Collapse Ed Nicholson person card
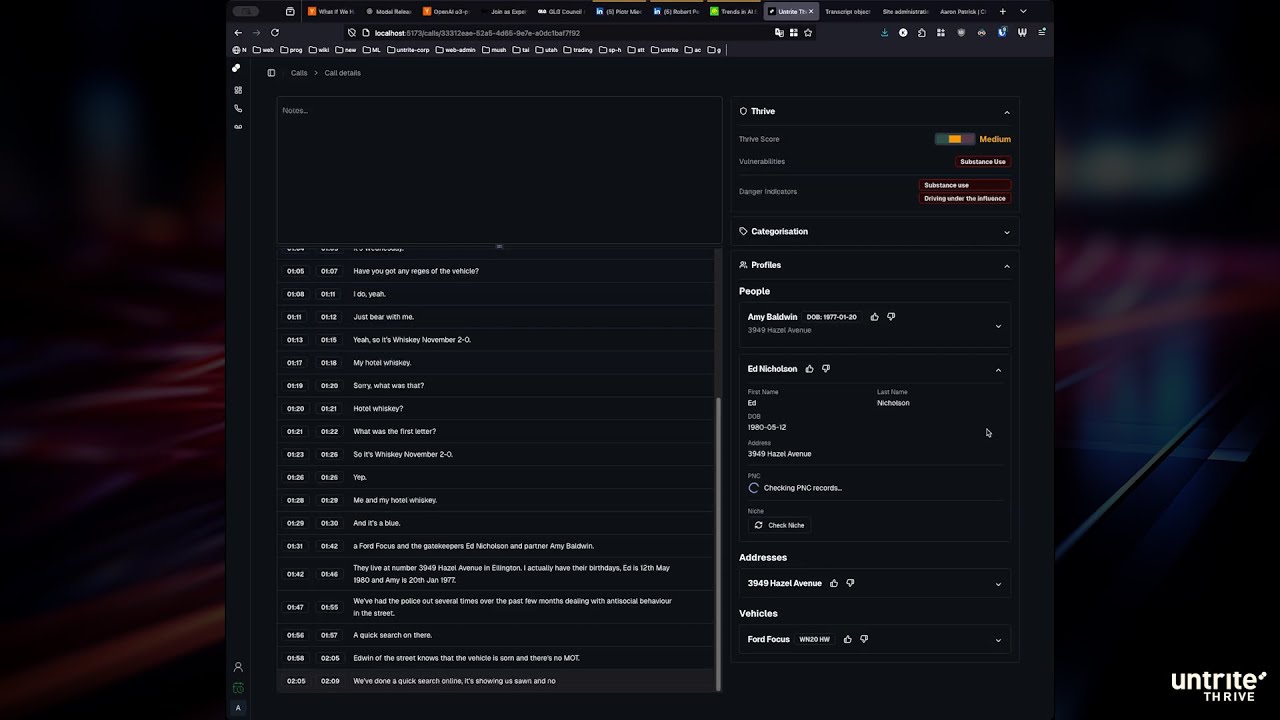 tap(998, 370)
